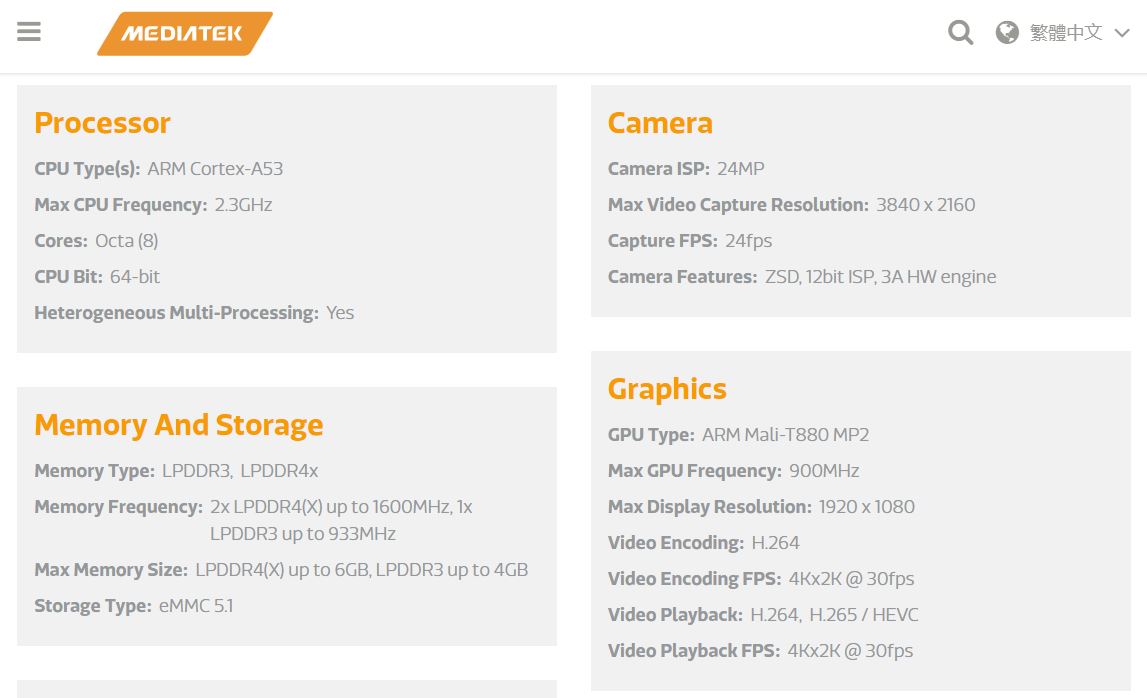Open the hamburger navigation menu
The width and height of the screenshot is (1147, 698).
[x=29, y=31]
